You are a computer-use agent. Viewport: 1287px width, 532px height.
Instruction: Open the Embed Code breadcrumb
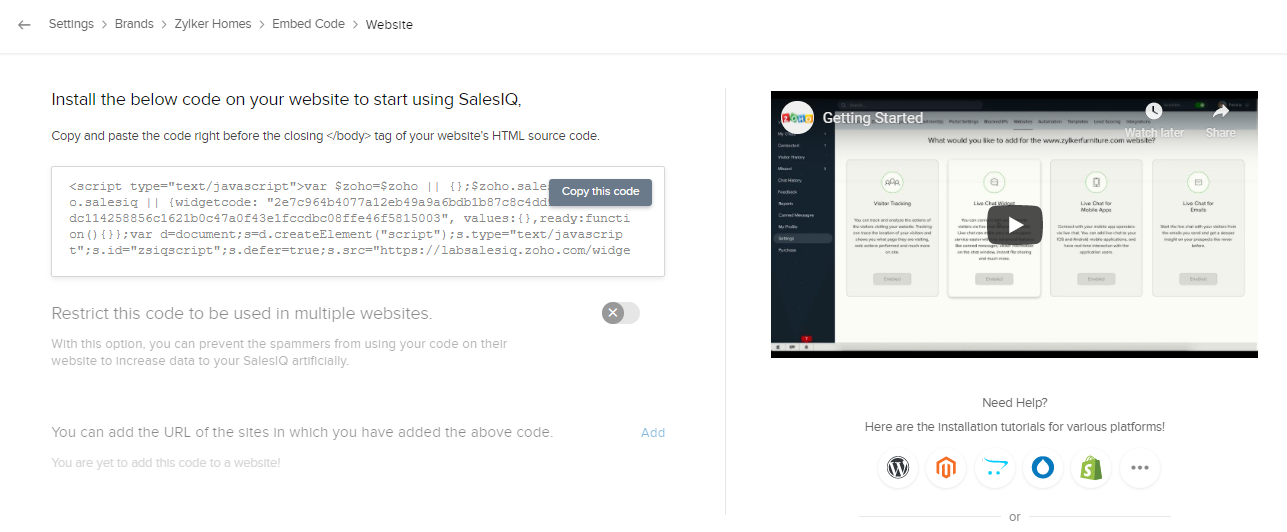[x=309, y=24]
